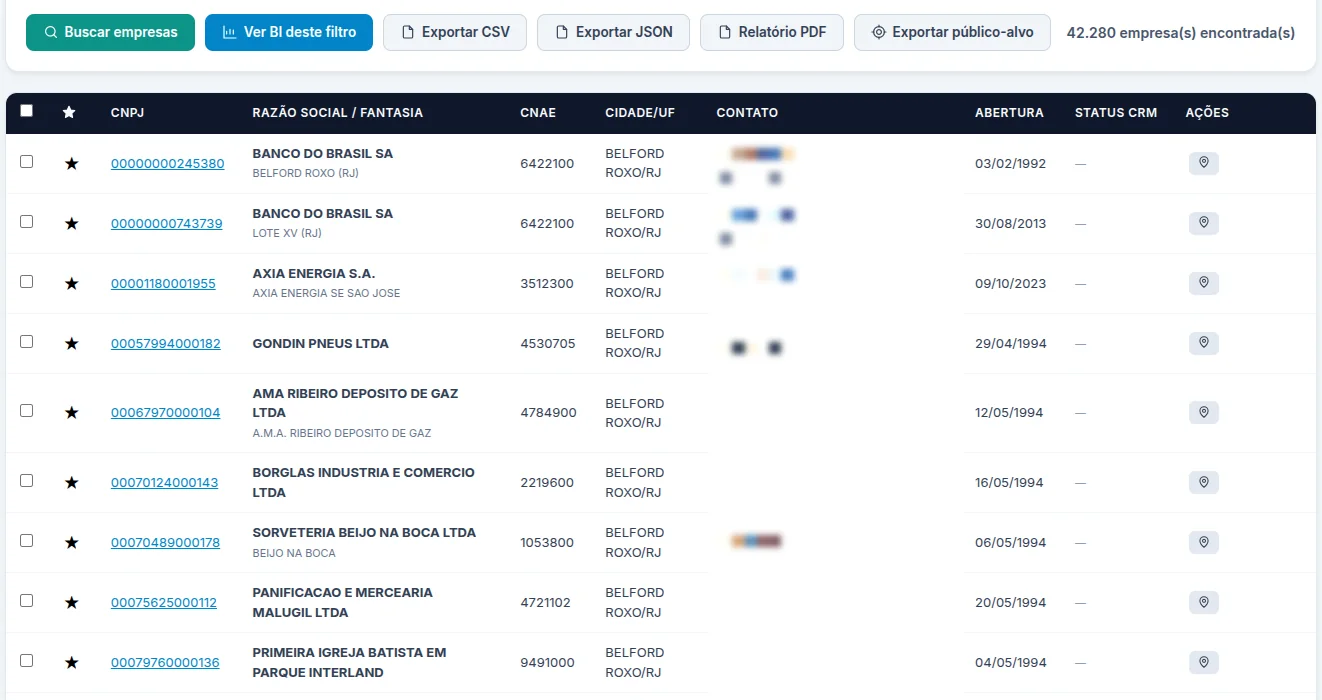
Task: Open map pin action for 03/02/1992 row
Action: pos(1204,163)
